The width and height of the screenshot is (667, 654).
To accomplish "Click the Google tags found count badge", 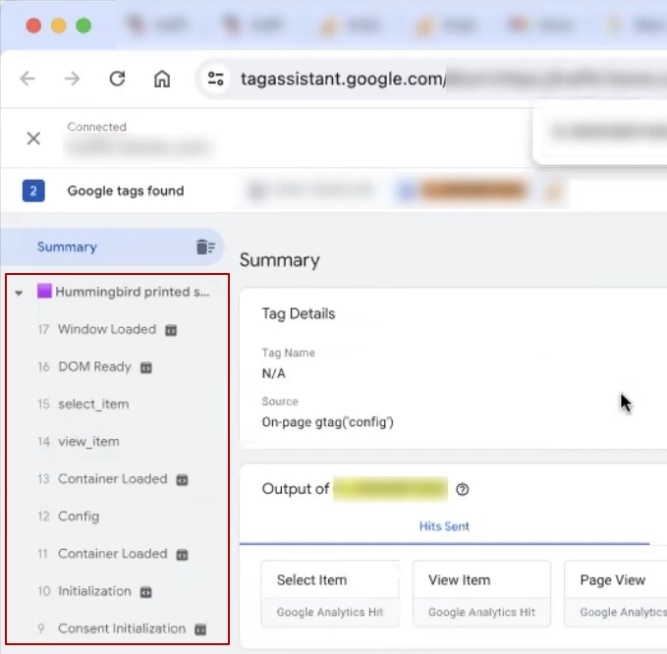I will (x=33, y=191).
